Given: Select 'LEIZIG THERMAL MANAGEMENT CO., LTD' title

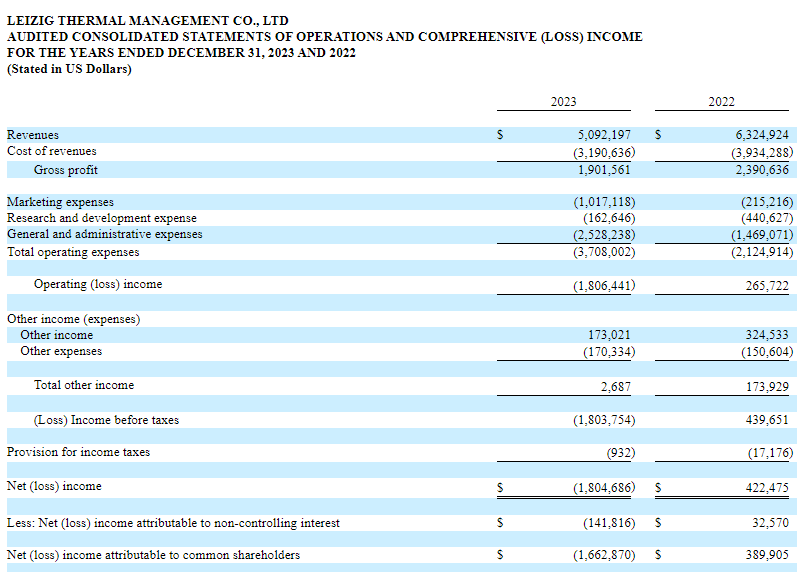Looking at the screenshot, I should 147,21.
